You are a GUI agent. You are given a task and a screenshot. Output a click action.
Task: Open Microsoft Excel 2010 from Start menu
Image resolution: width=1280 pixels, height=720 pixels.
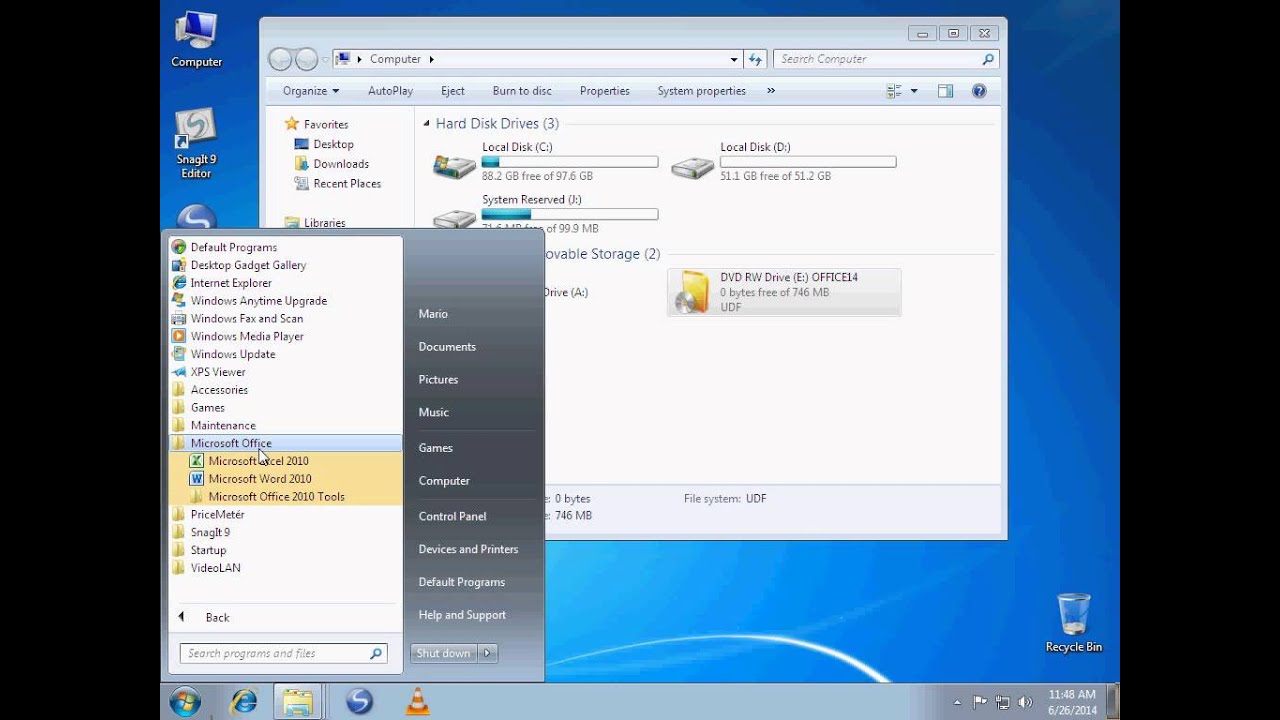pos(258,461)
